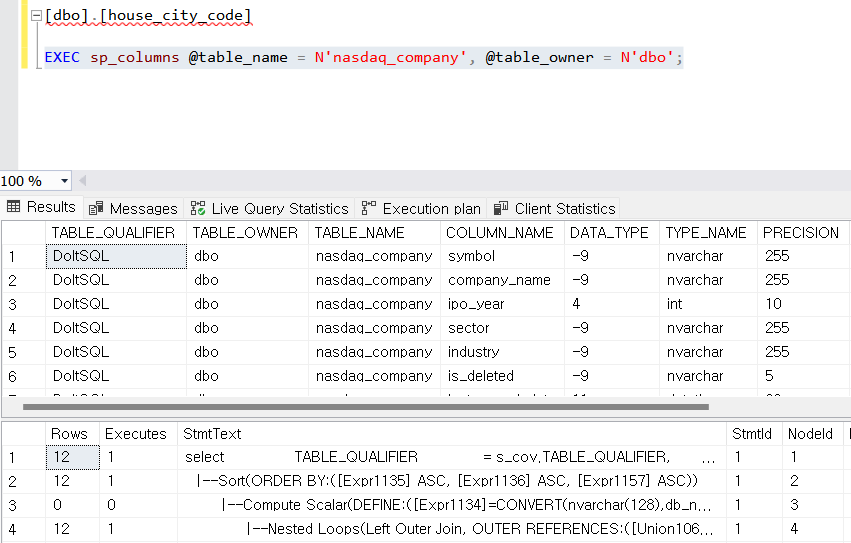Select the DATA_TYPE column header

612,233
